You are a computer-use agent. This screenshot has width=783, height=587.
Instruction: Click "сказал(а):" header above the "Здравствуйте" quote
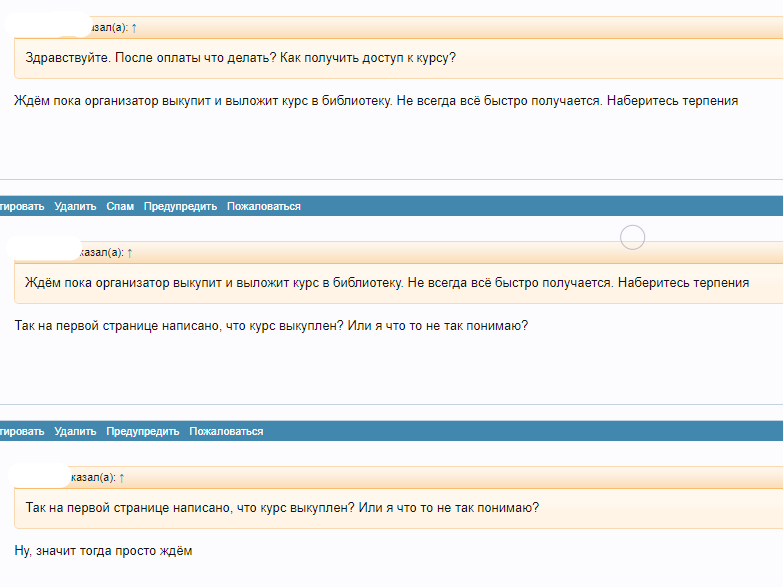[108, 27]
